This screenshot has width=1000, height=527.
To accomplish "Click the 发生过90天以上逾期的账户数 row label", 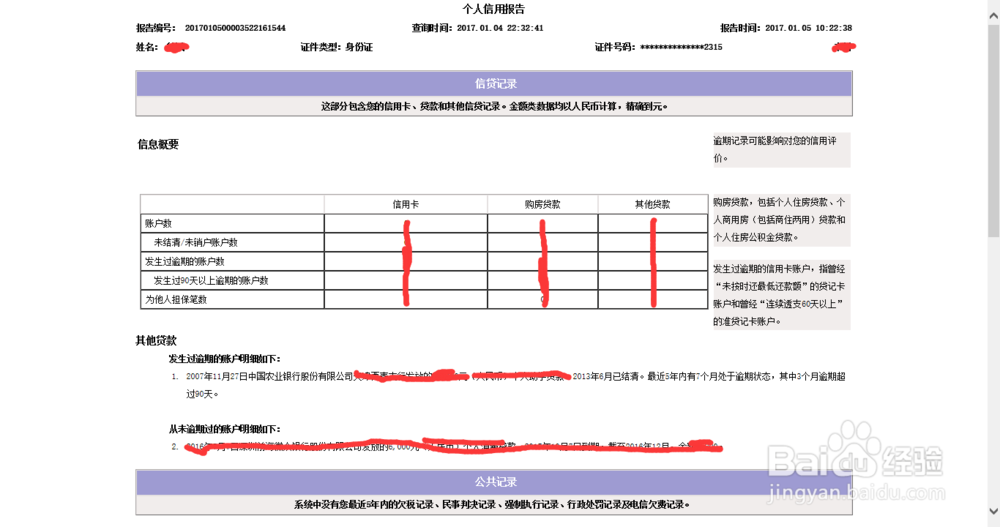I will click(x=211, y=281).
